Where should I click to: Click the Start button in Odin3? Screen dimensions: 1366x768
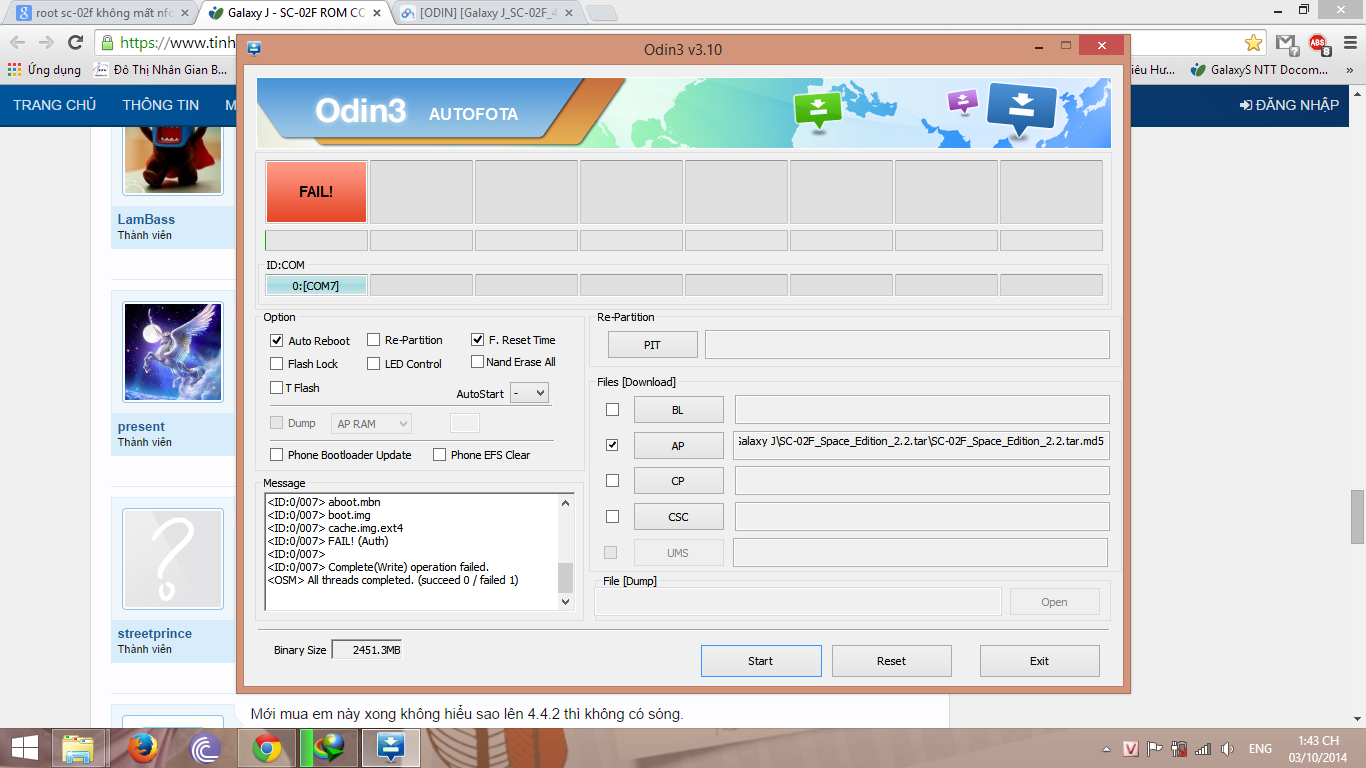point(761,661)
